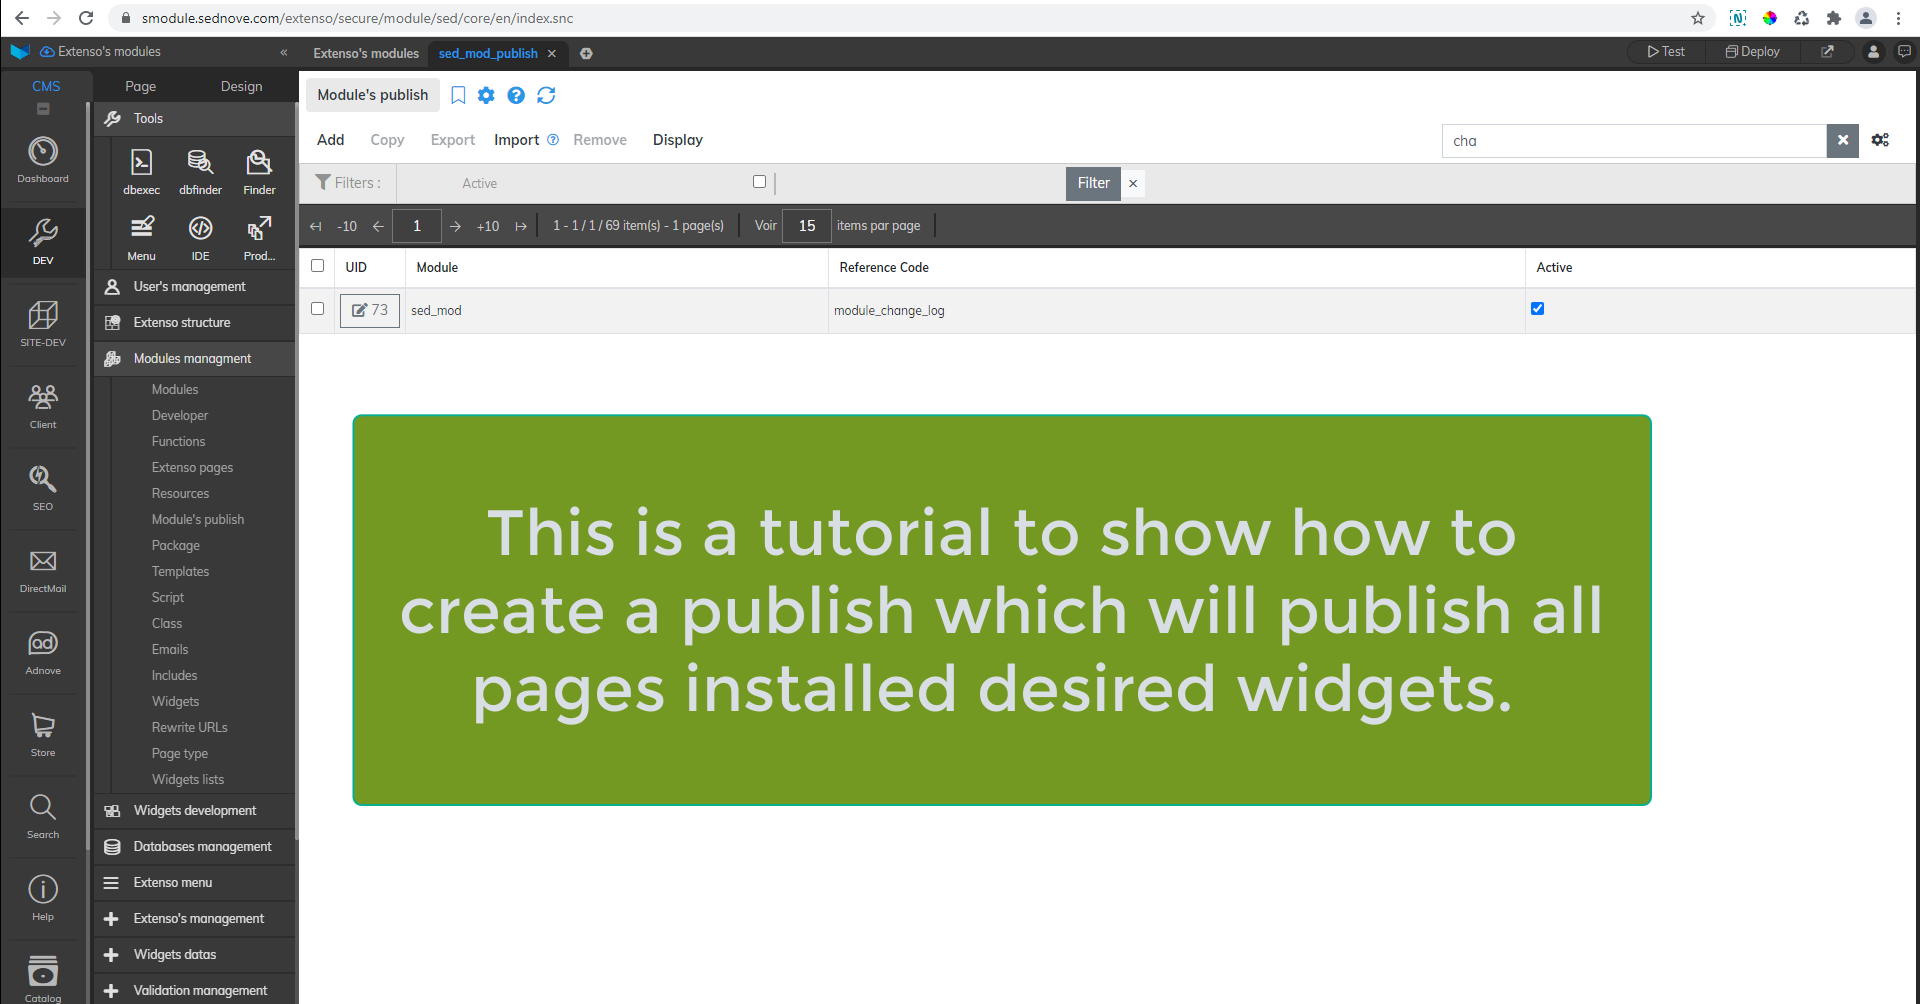Click the Import help info icon
The height and width of the screenshot is (1004, 1920).
coord(553,140)
